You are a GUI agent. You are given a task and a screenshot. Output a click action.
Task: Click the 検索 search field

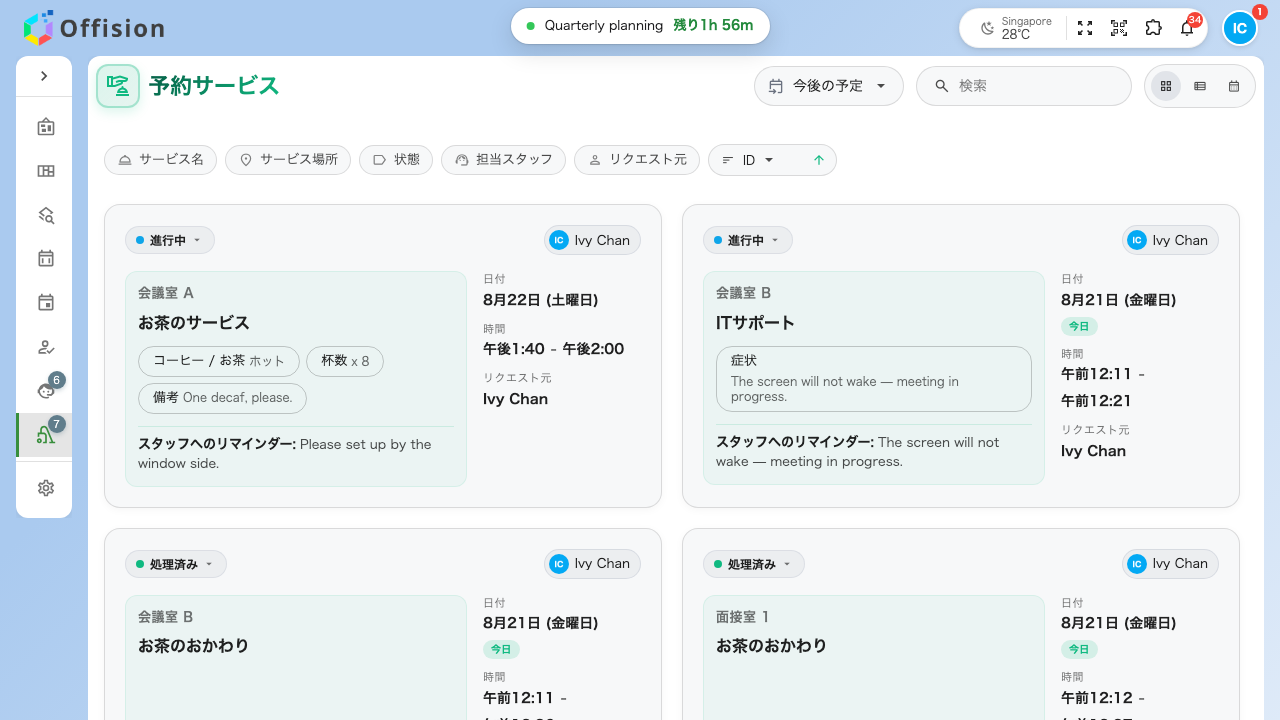[x=1024, y=86]
